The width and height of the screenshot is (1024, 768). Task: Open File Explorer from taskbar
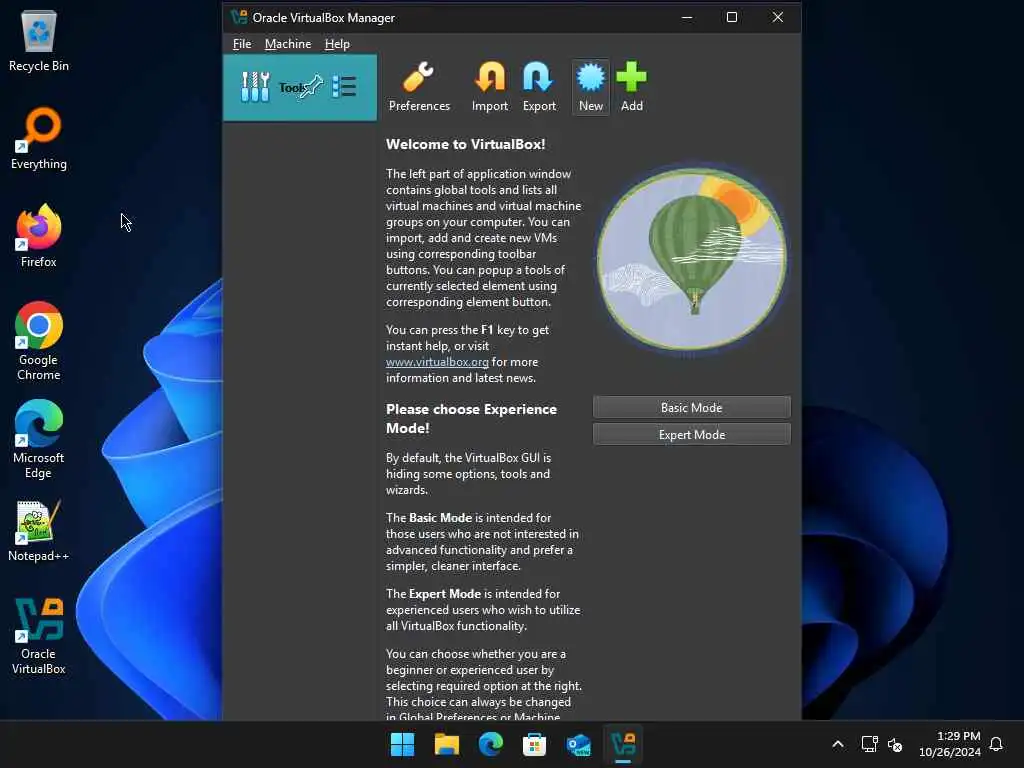coord(447,744)
